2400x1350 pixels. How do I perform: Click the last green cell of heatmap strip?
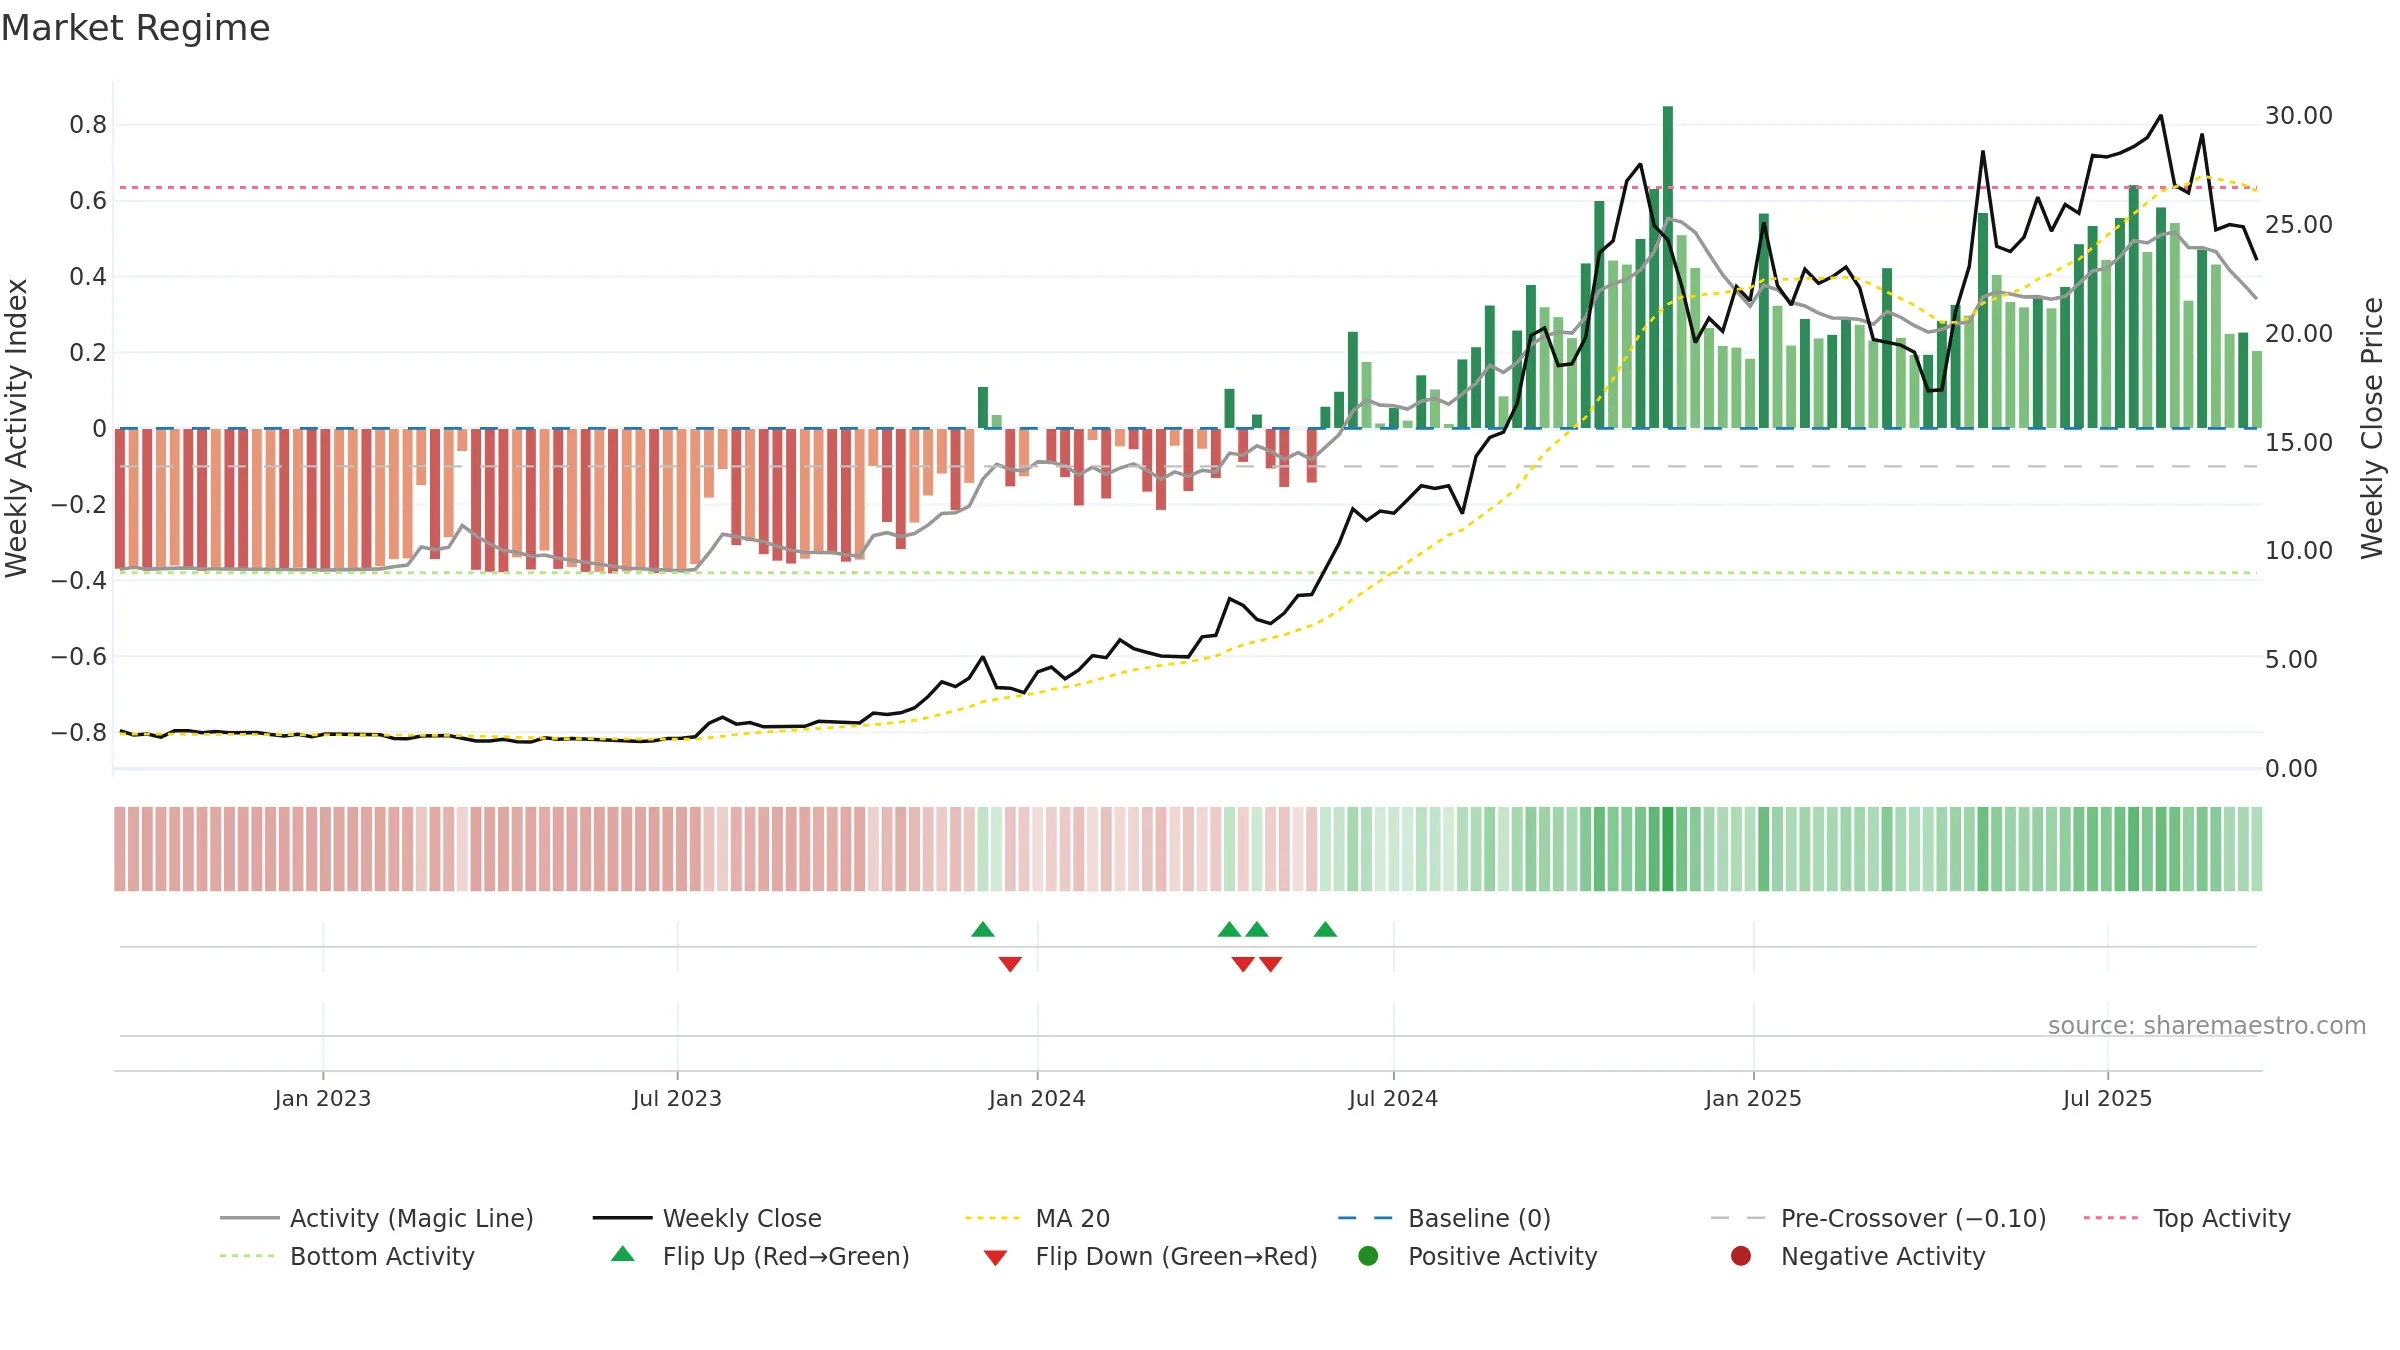click(2256, 849)
